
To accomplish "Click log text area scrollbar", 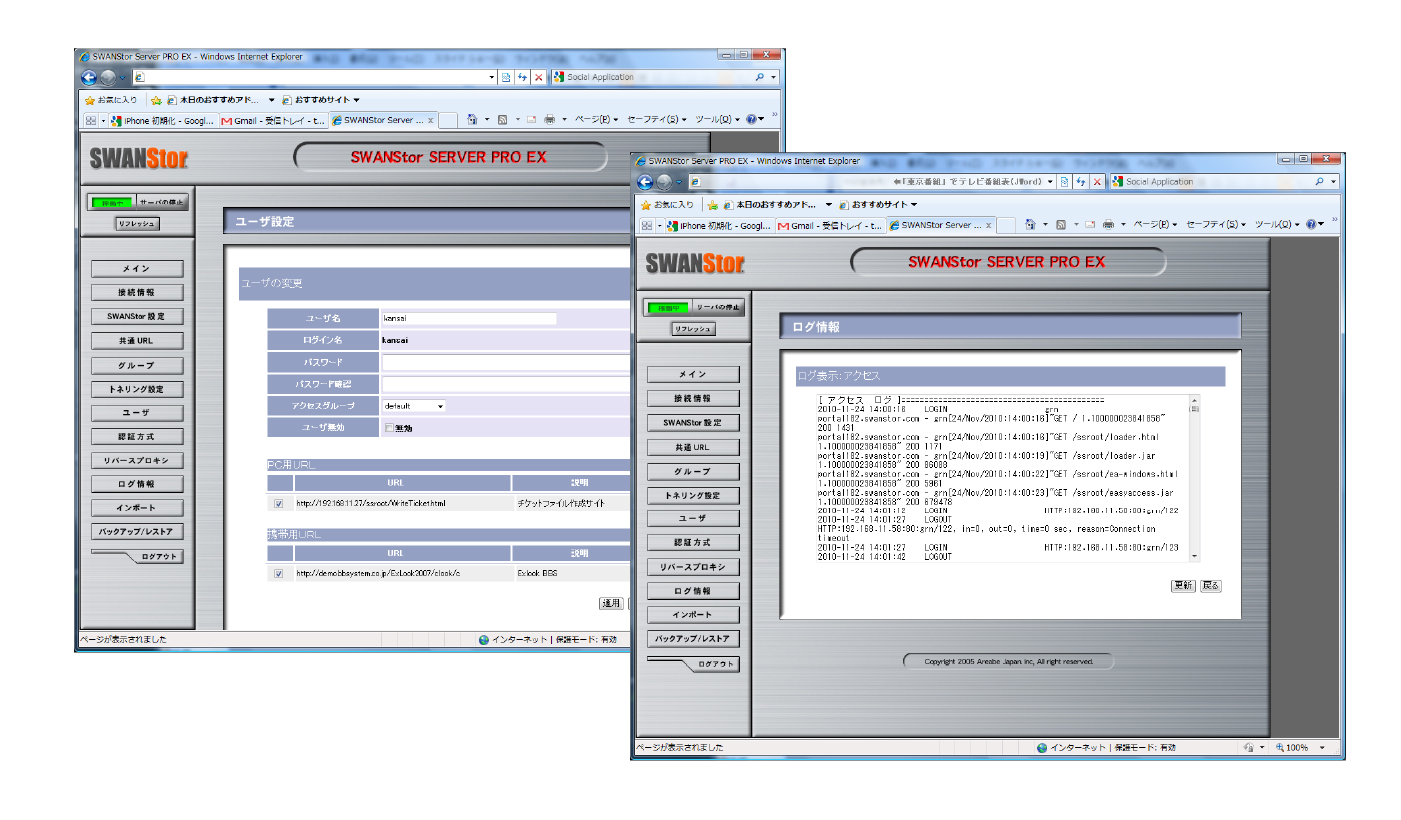I will point(1194,478).
